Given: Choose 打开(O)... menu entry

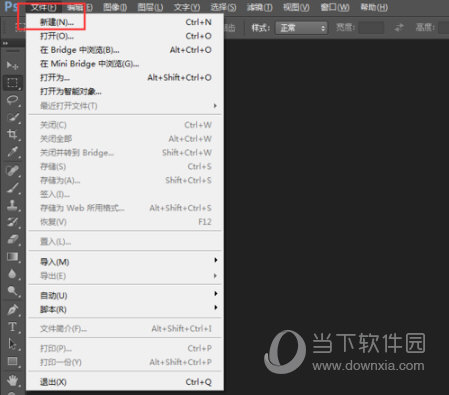Looking at the screenshot, I should [x=125, y=36].
